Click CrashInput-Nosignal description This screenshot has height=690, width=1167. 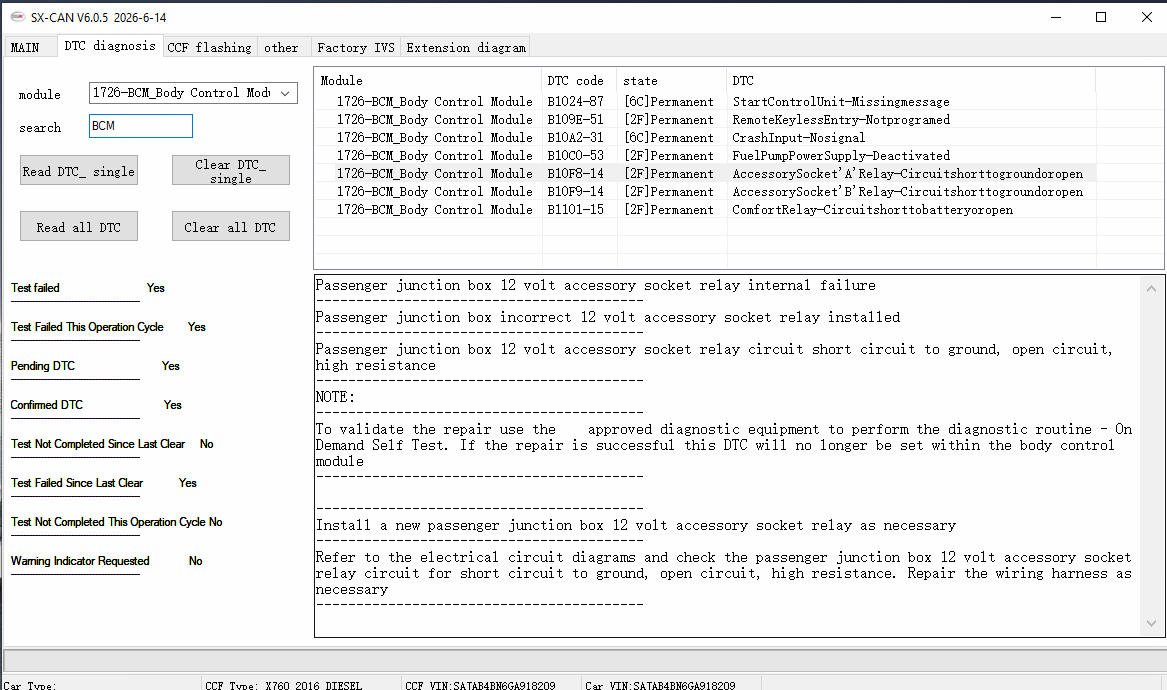tap(799, 138)
